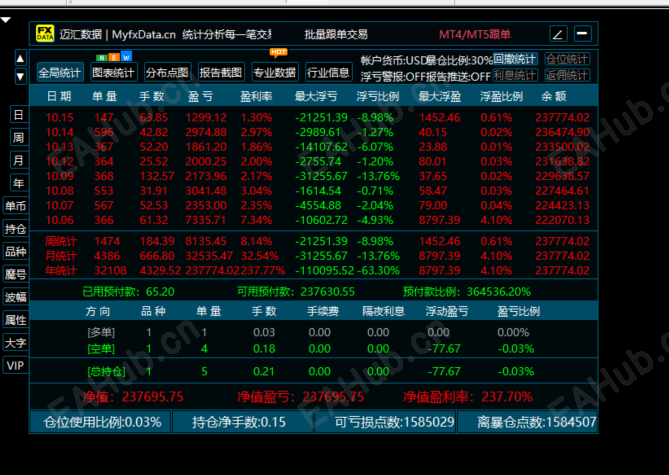The width and height of the screenshot is (669, 475).
Task: Click the 余额 column header
Action: click(x=554, y=96)
